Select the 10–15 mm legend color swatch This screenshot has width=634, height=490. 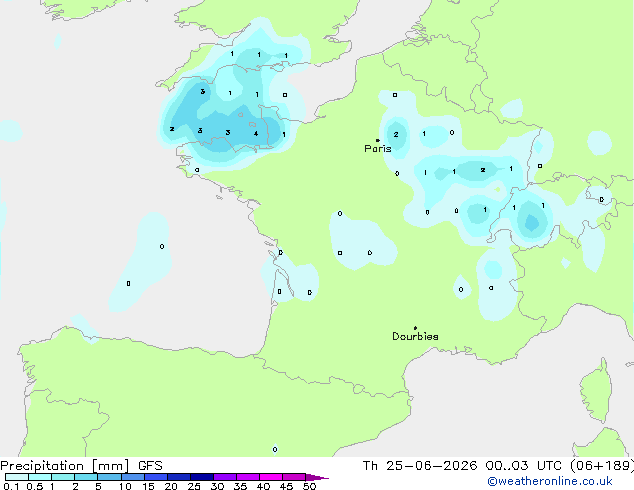tap(132, 477)
